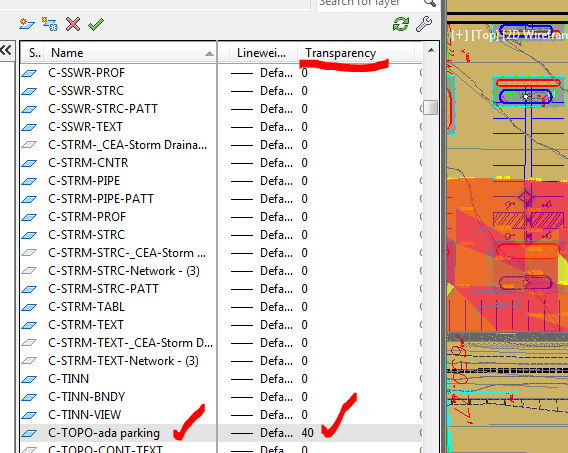Click status icon of C-STRM-STRC layer
Image resolution: width=568 pixels, height=453 pixels.
tap(29, 235)
